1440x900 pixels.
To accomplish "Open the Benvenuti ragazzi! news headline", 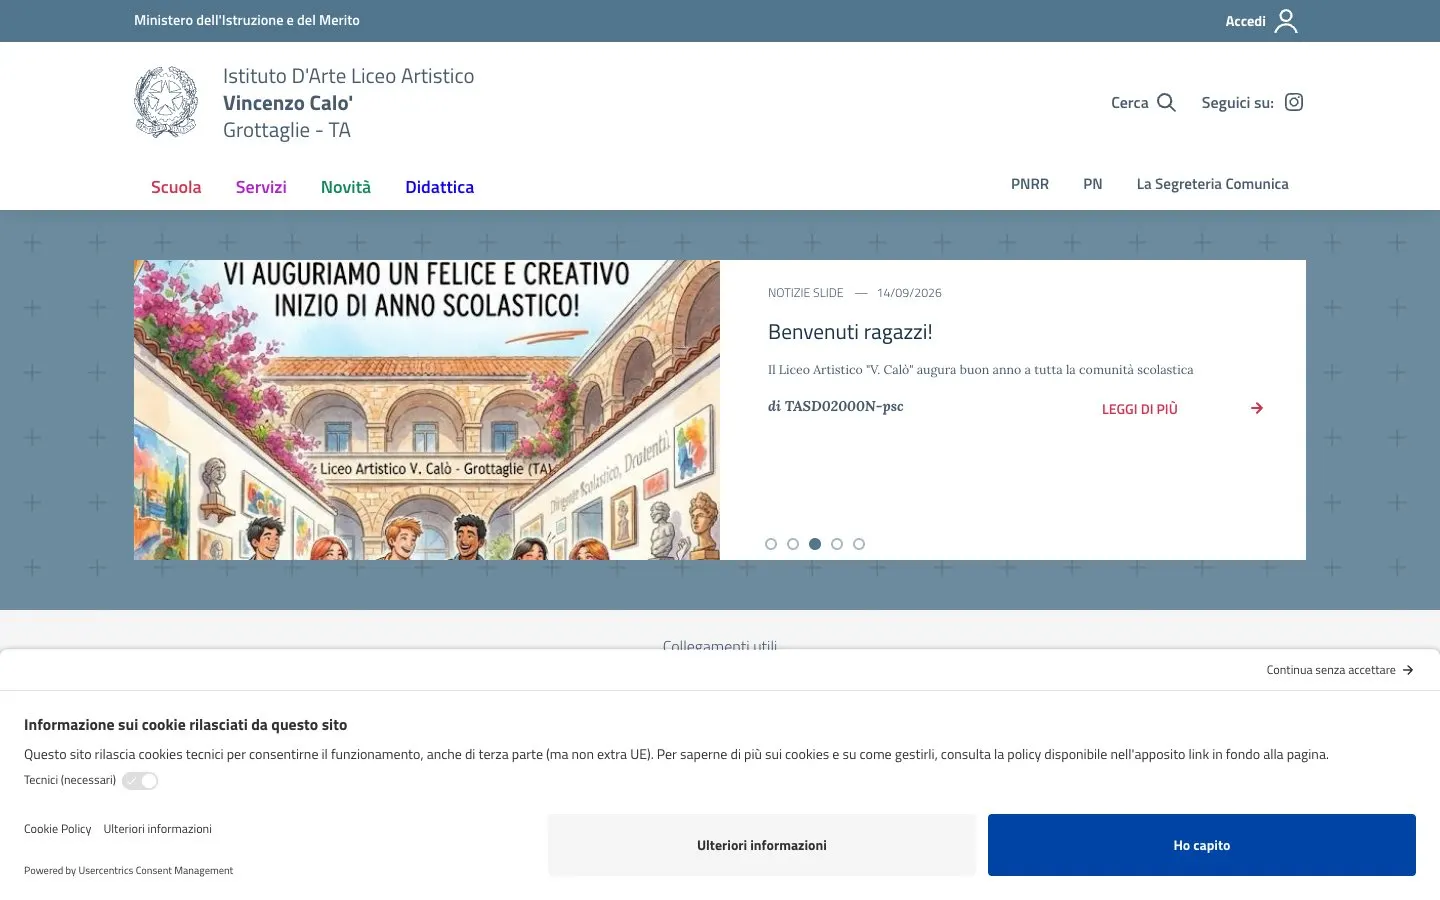I will coord(850,332).
